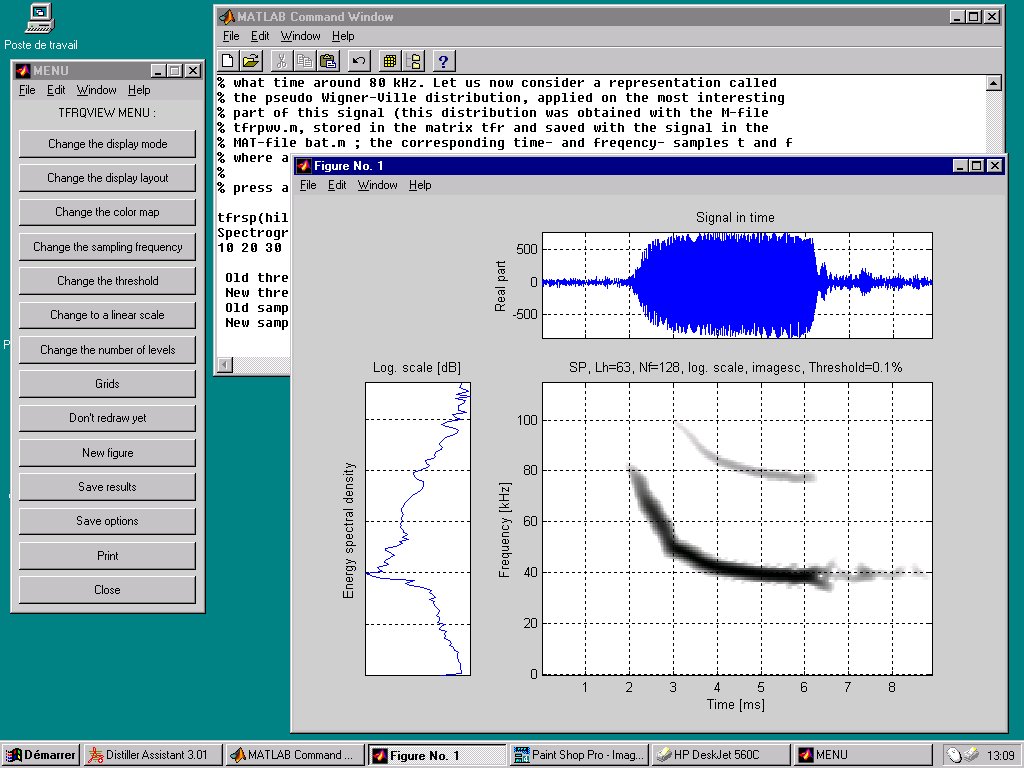Click Don't redraw yet button
Screen dimensions: 1024x768
click(x=107, y=418)
